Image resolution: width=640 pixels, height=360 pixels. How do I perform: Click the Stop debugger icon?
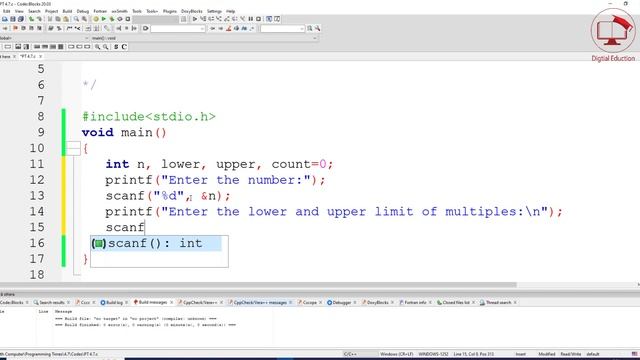pos(258,19)
